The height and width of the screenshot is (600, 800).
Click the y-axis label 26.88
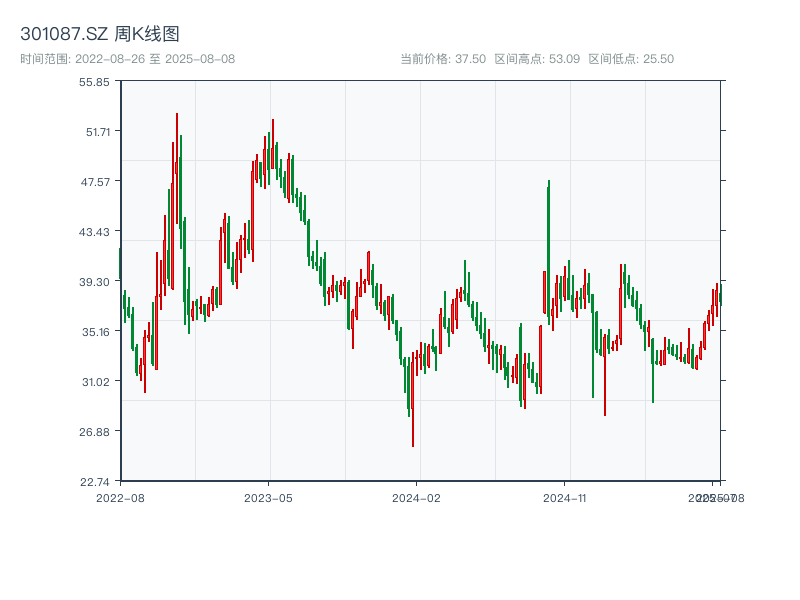94,432
